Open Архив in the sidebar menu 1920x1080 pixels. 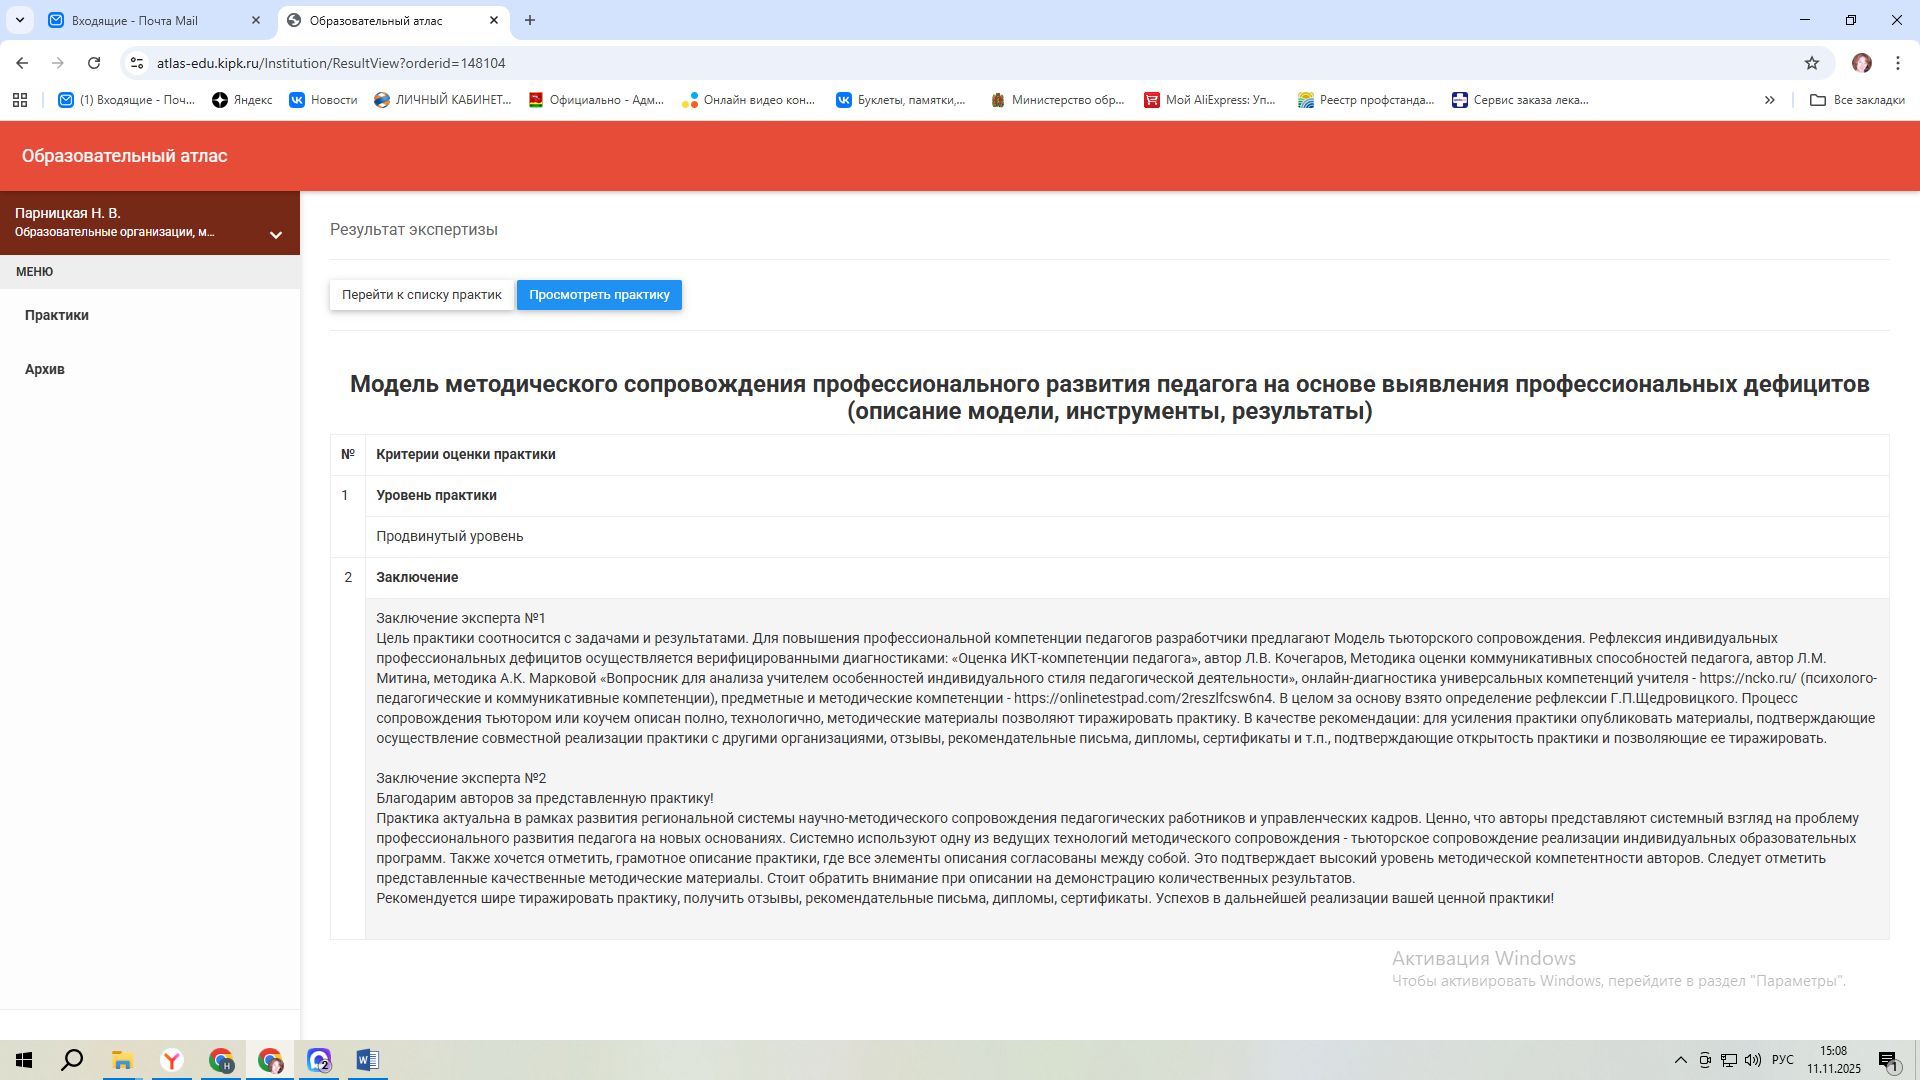(x=45, y=369)
